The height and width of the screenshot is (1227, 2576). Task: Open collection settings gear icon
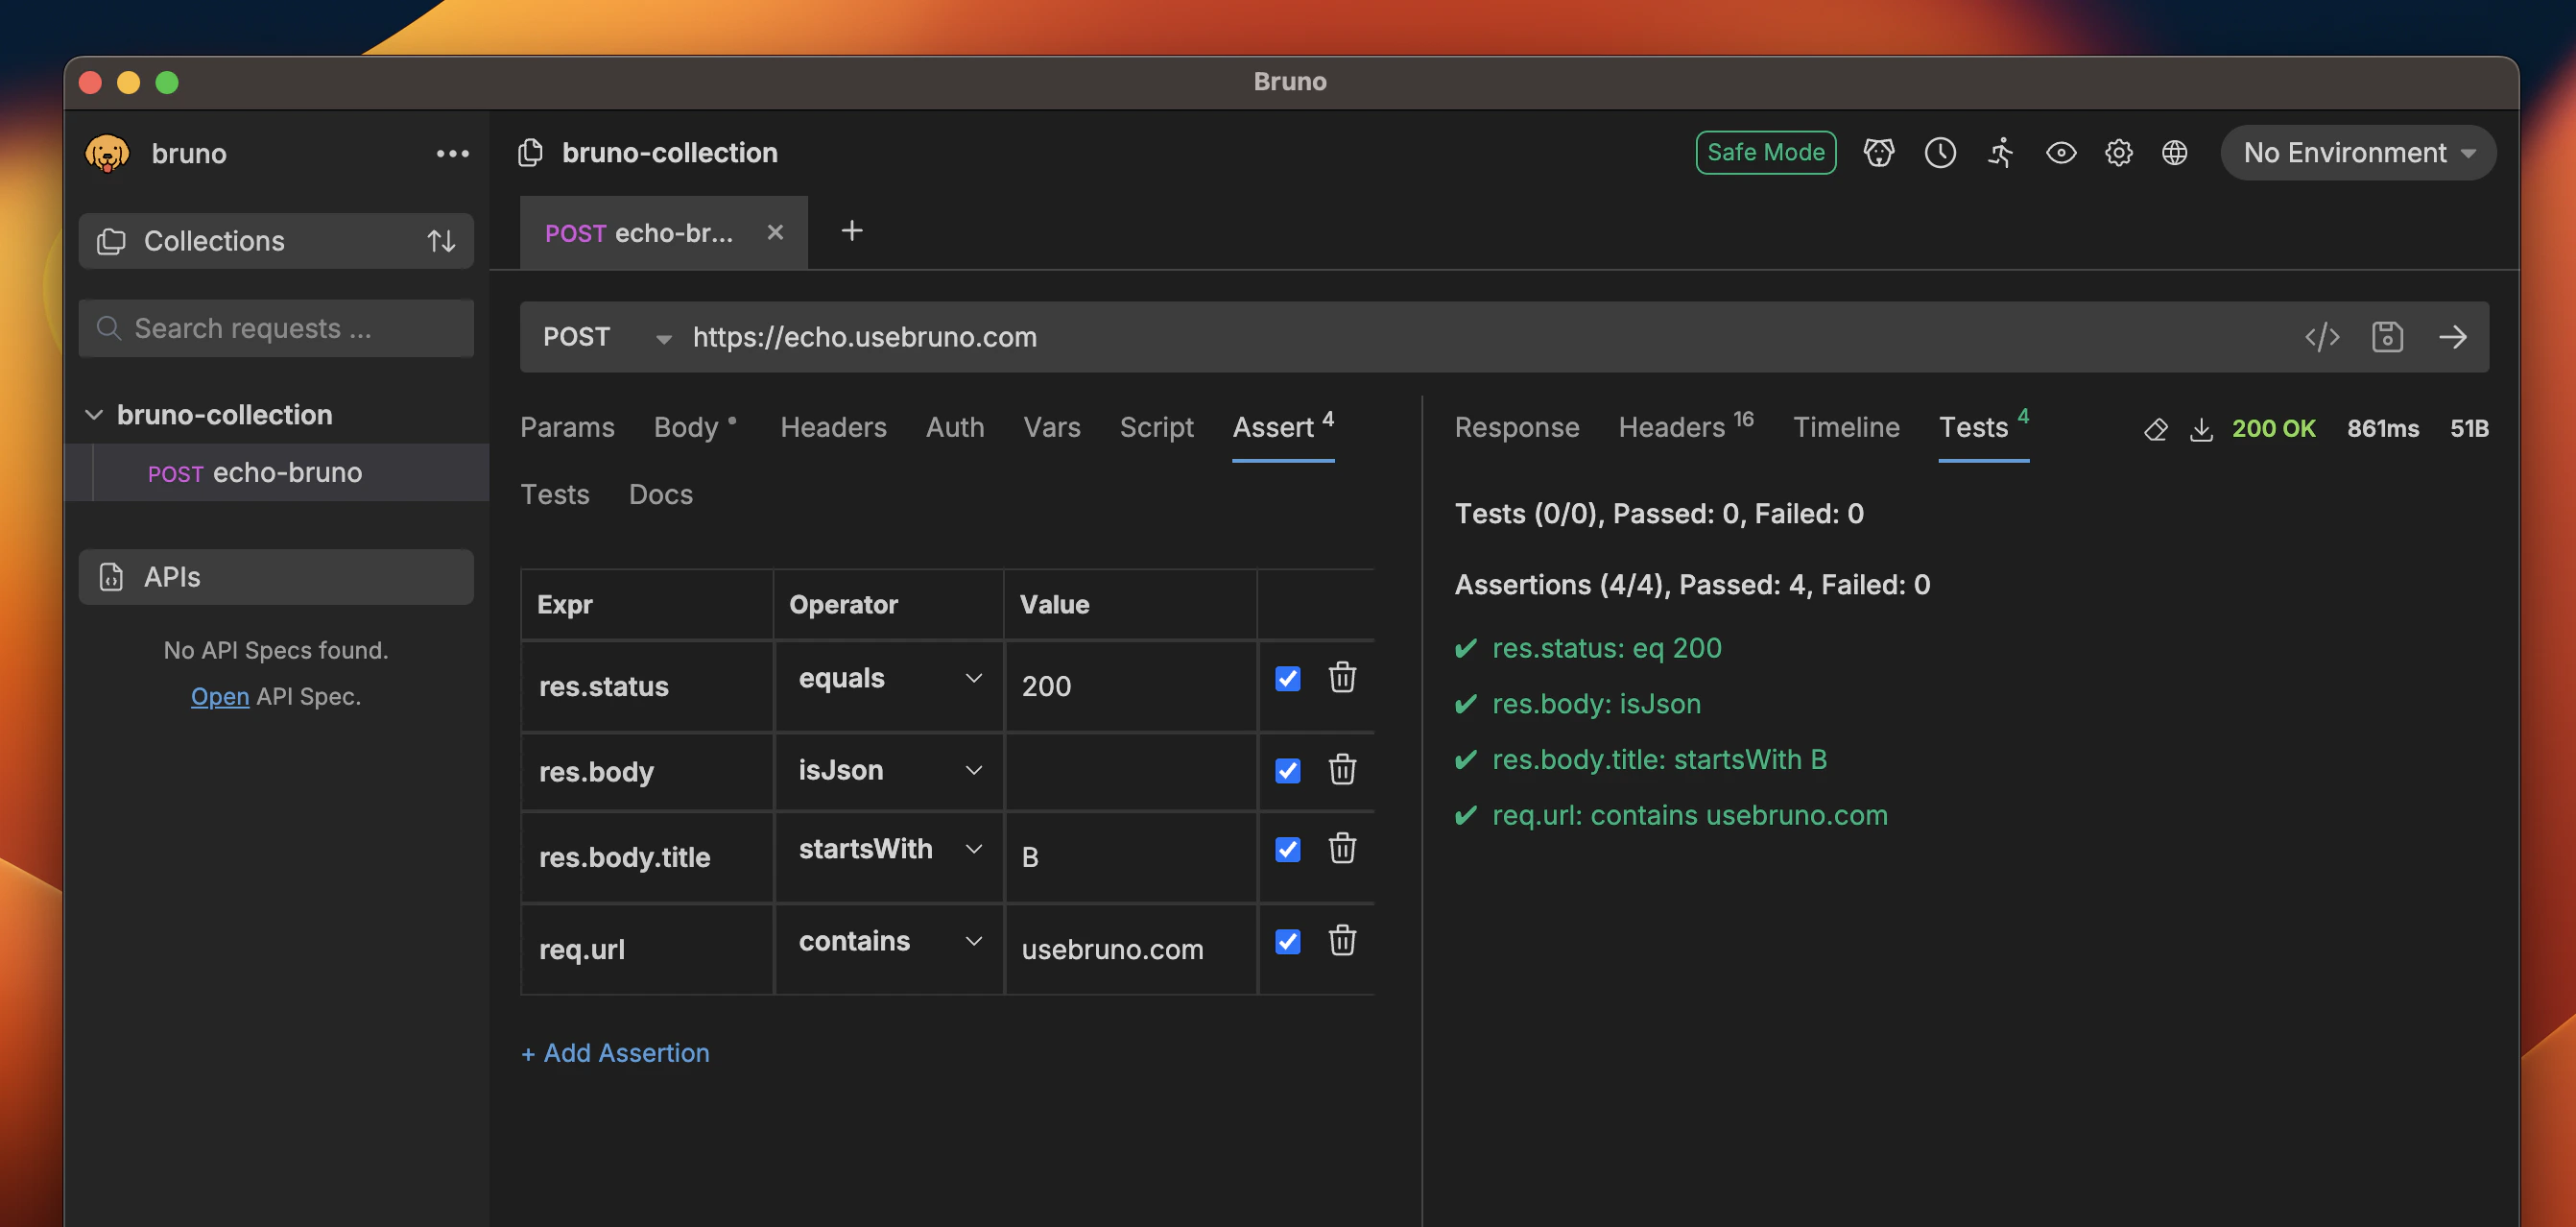(x=2118, y=152)
